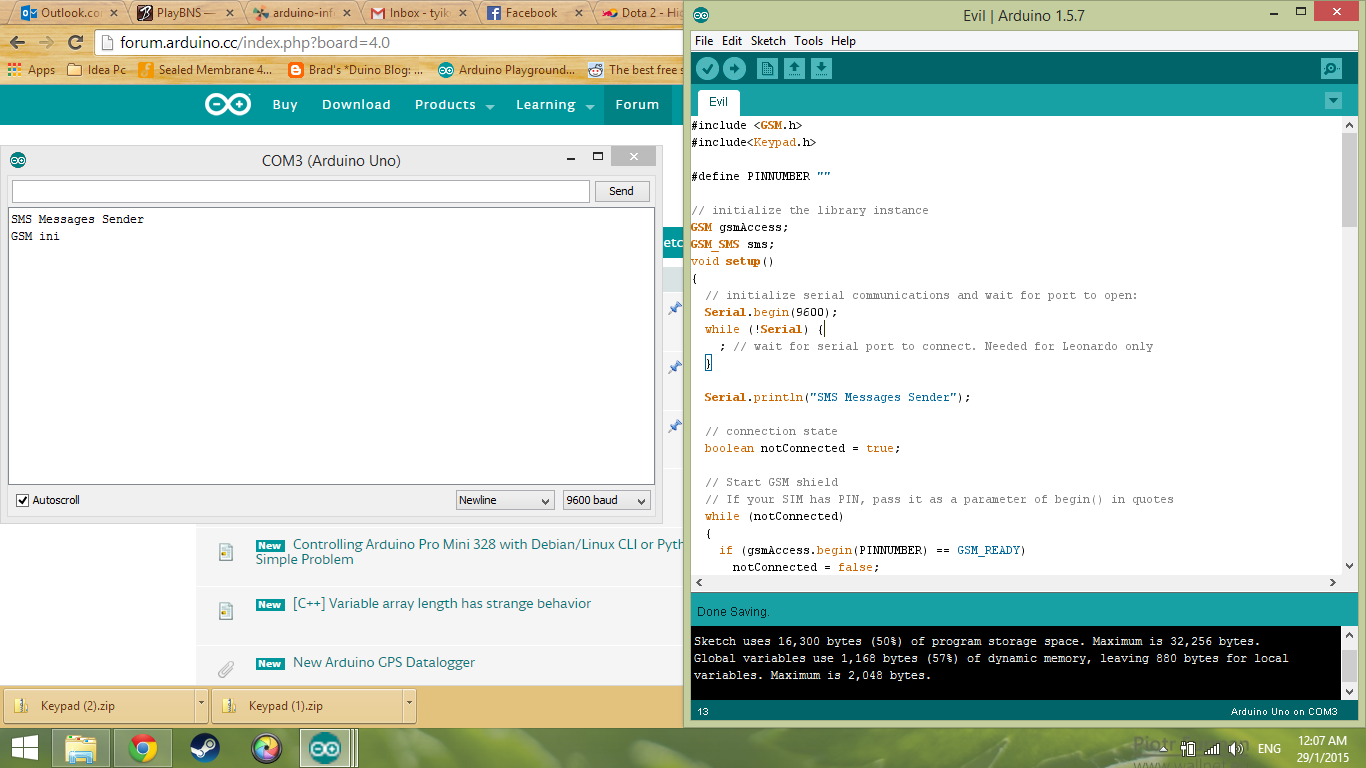Open the New Arduino GPS Datalogger thread

[383, 662]
